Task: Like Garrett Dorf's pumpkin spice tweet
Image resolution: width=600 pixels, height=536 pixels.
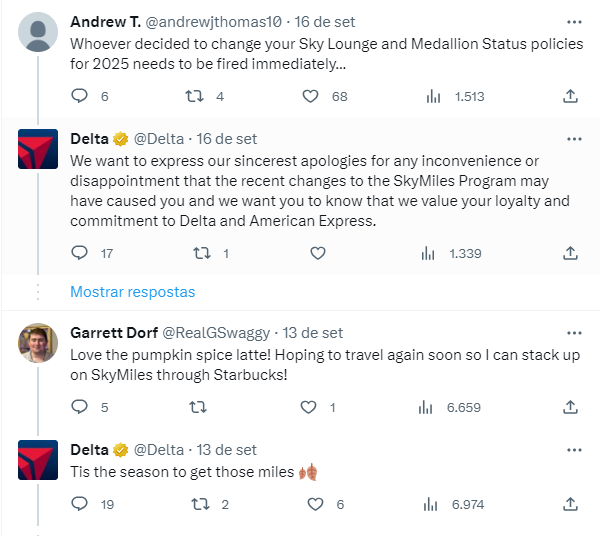Action: pyautogui.click(x=310, y=407)
